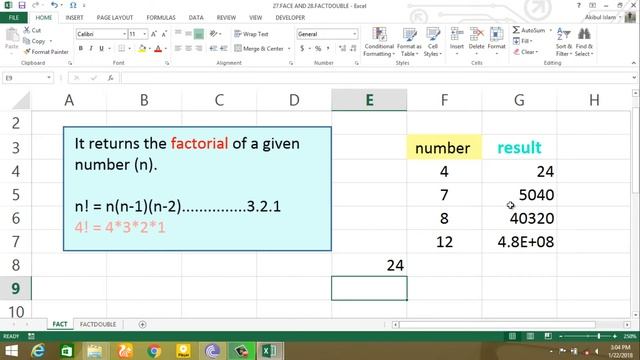Toggle Italic formatting
Viewport: 640px width, 360px height.
[91, 49]
